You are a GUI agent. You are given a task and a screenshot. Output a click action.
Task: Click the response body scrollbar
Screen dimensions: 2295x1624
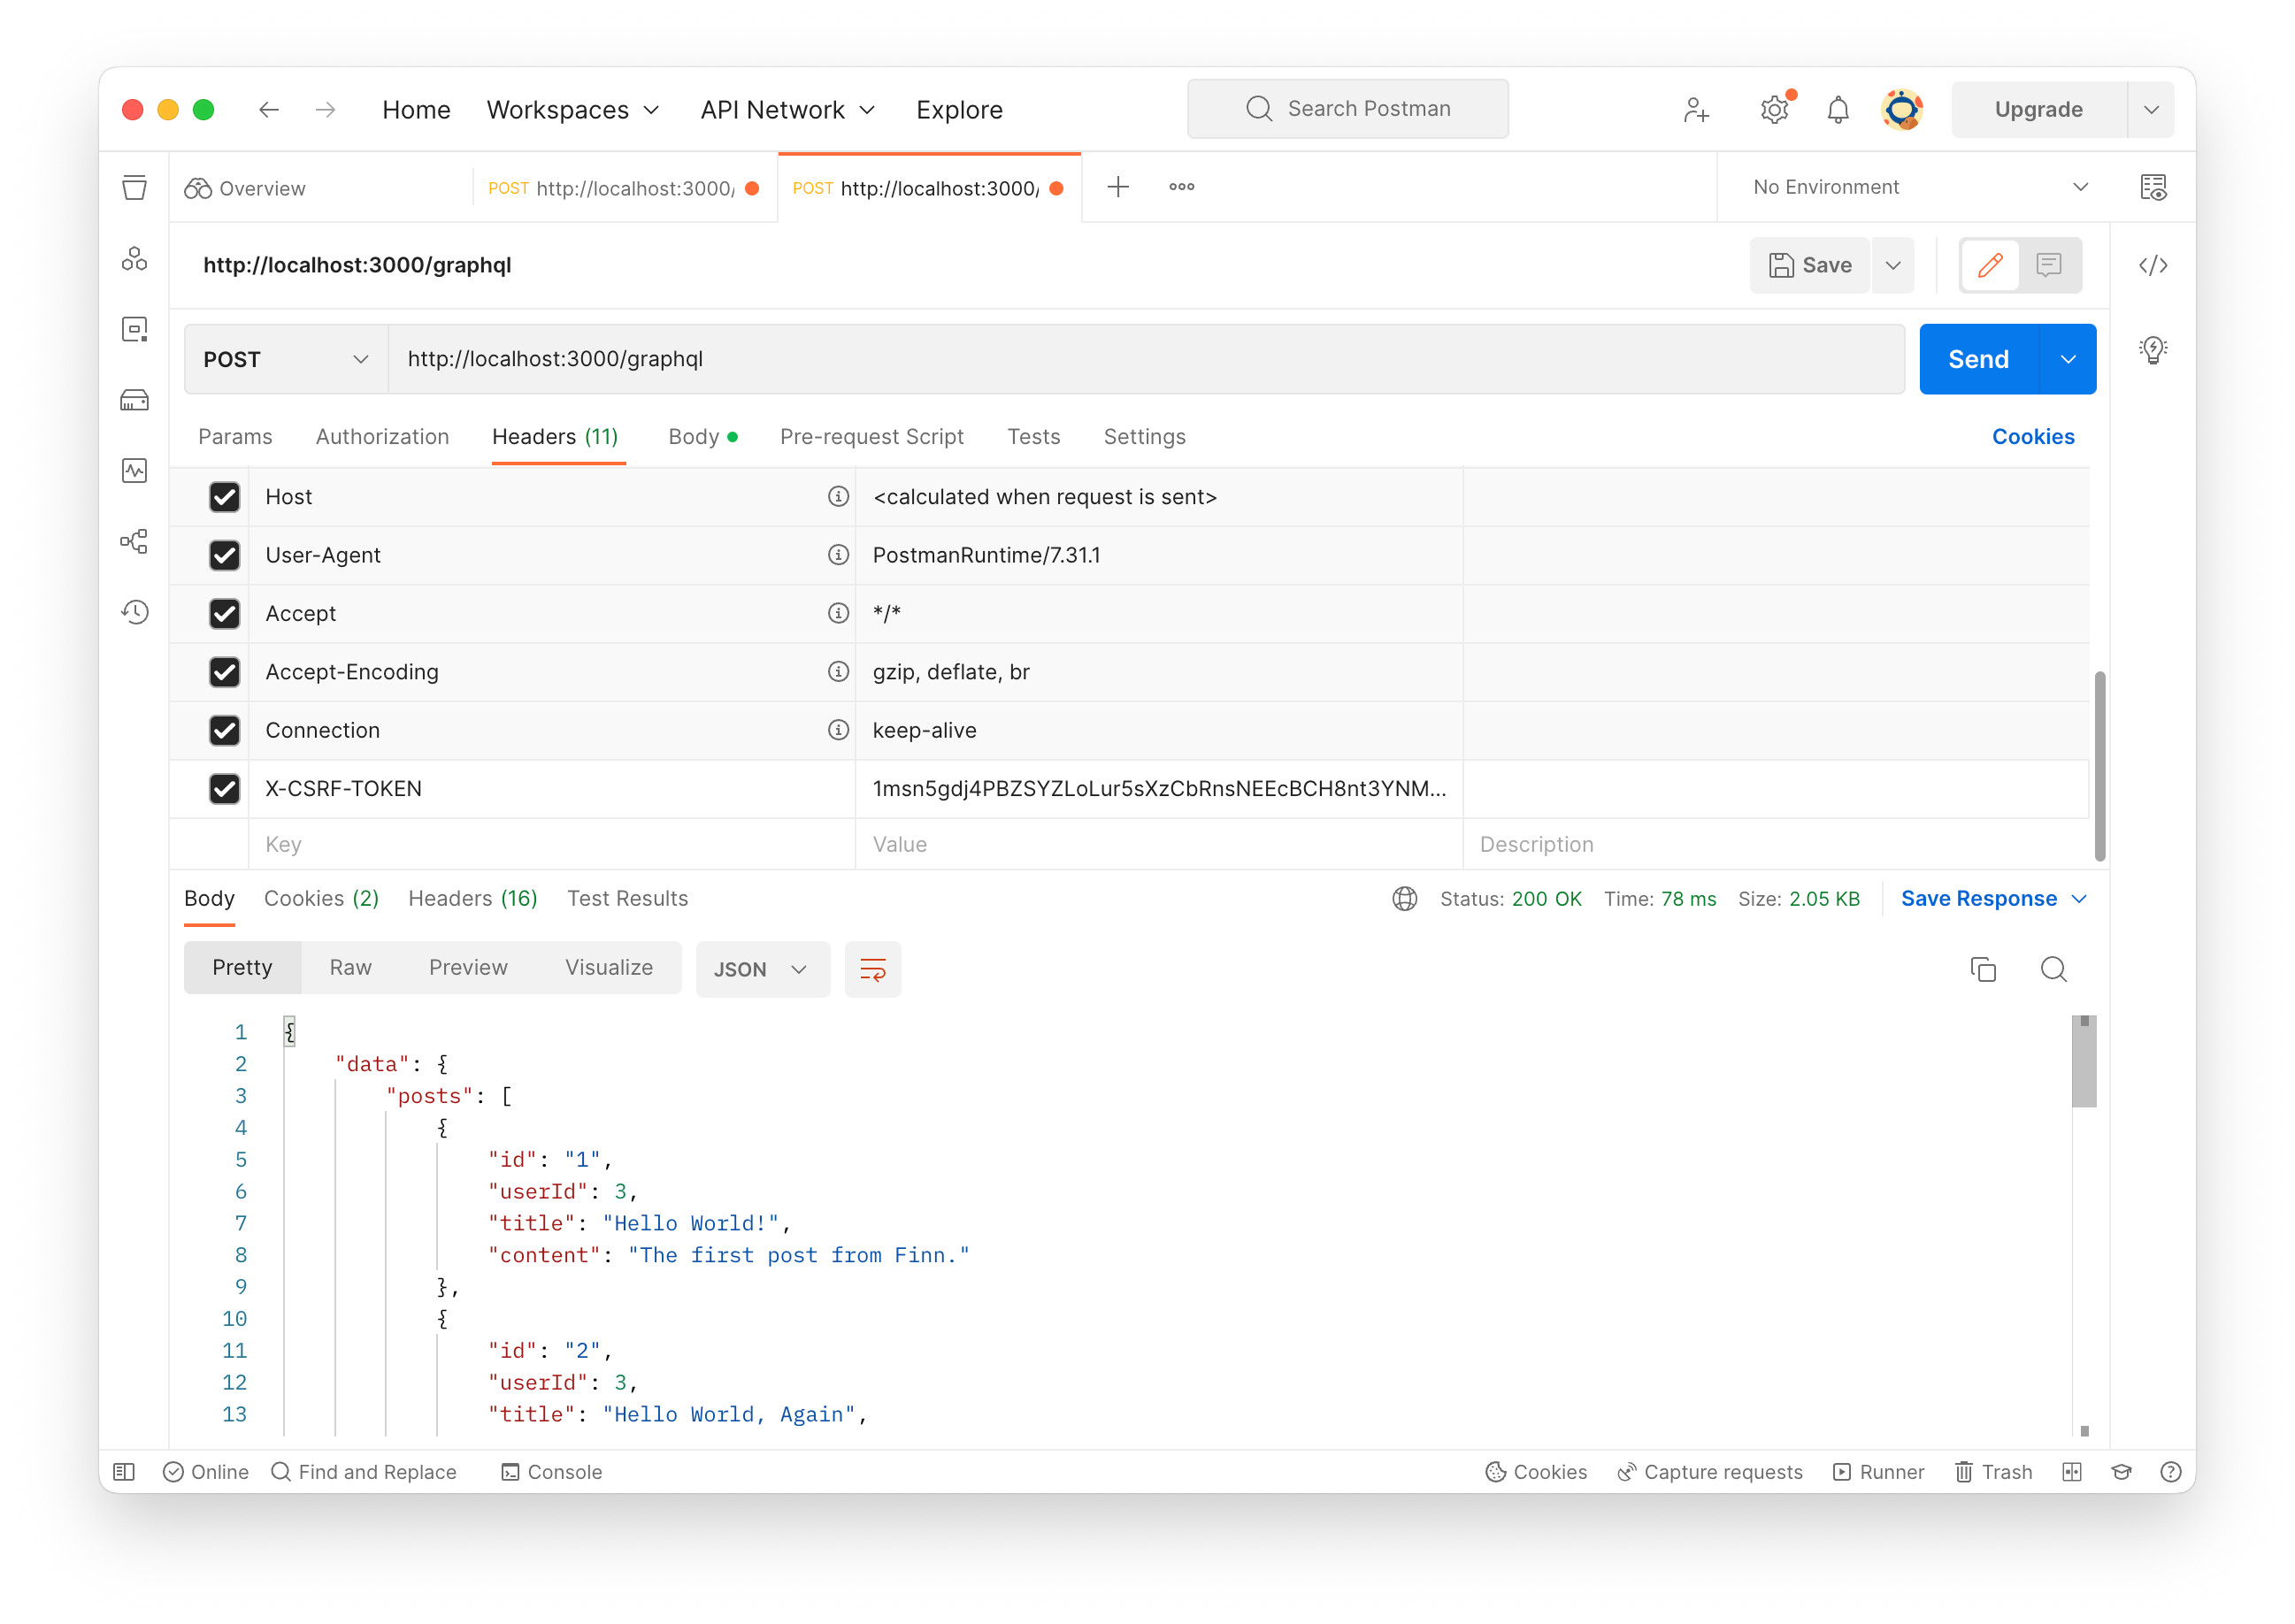2083,1061
